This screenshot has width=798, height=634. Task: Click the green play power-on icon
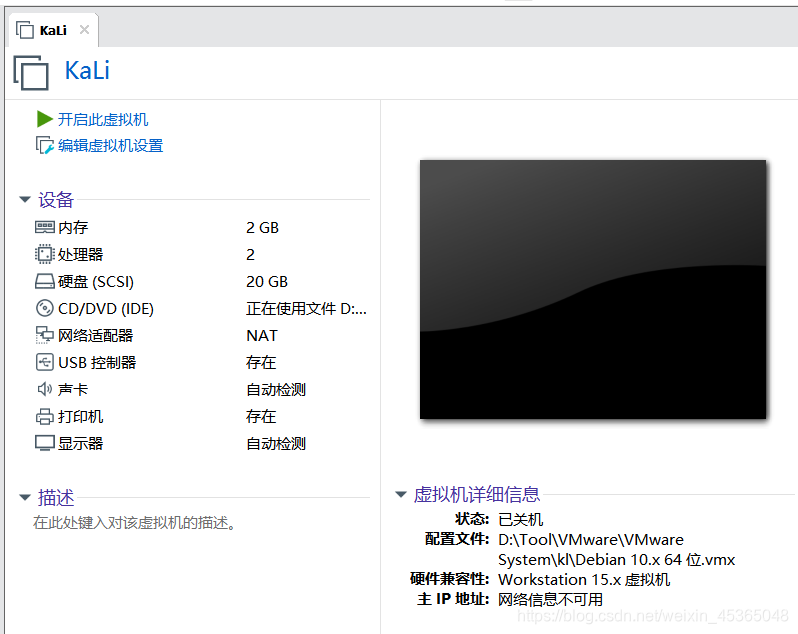[x=44, y=119]
